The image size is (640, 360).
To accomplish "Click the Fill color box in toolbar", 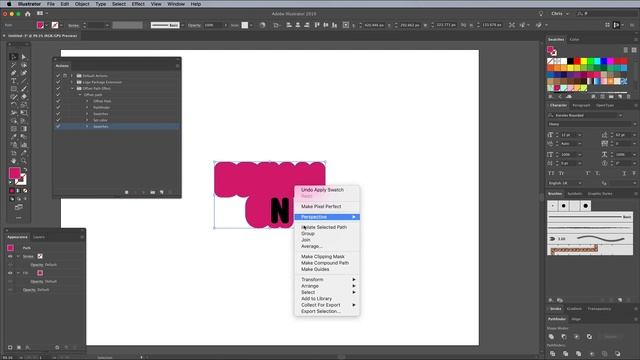I will (15, 173).
